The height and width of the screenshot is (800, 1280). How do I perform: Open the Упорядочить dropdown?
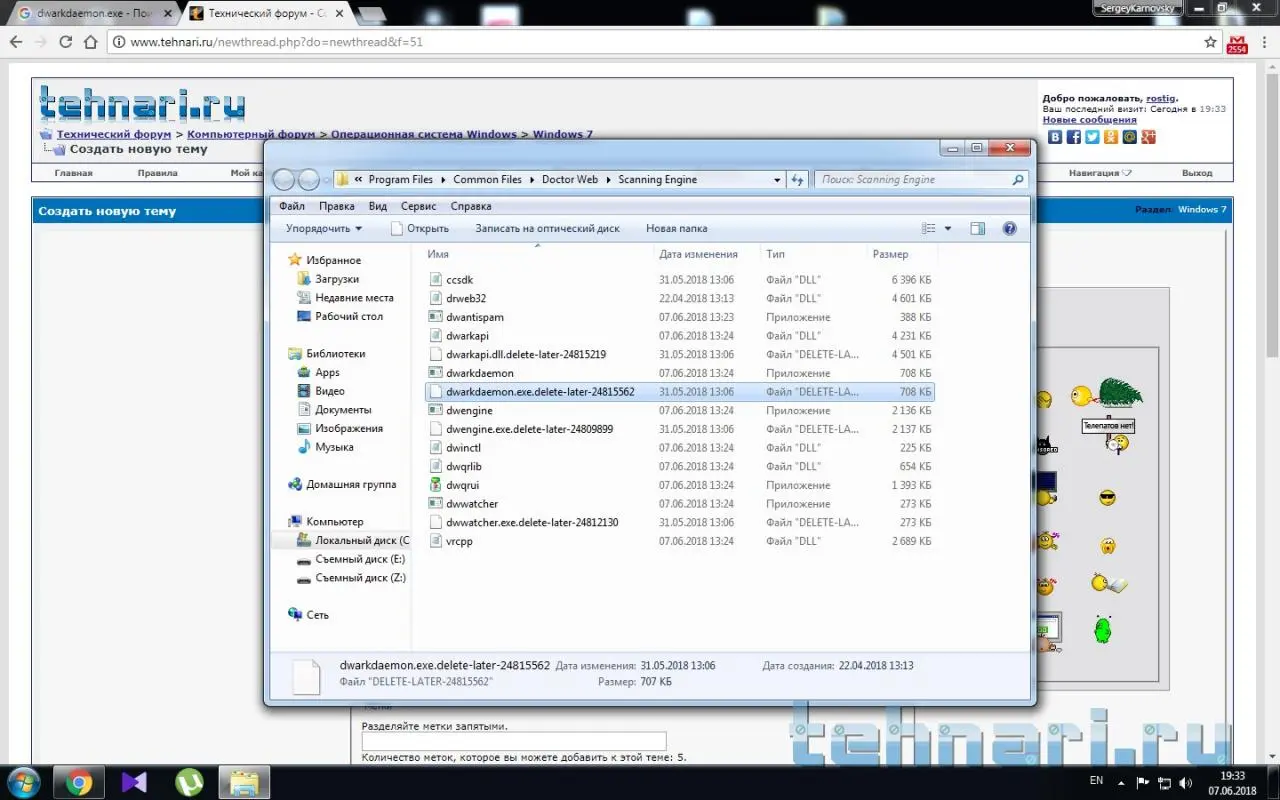(324, 229)
